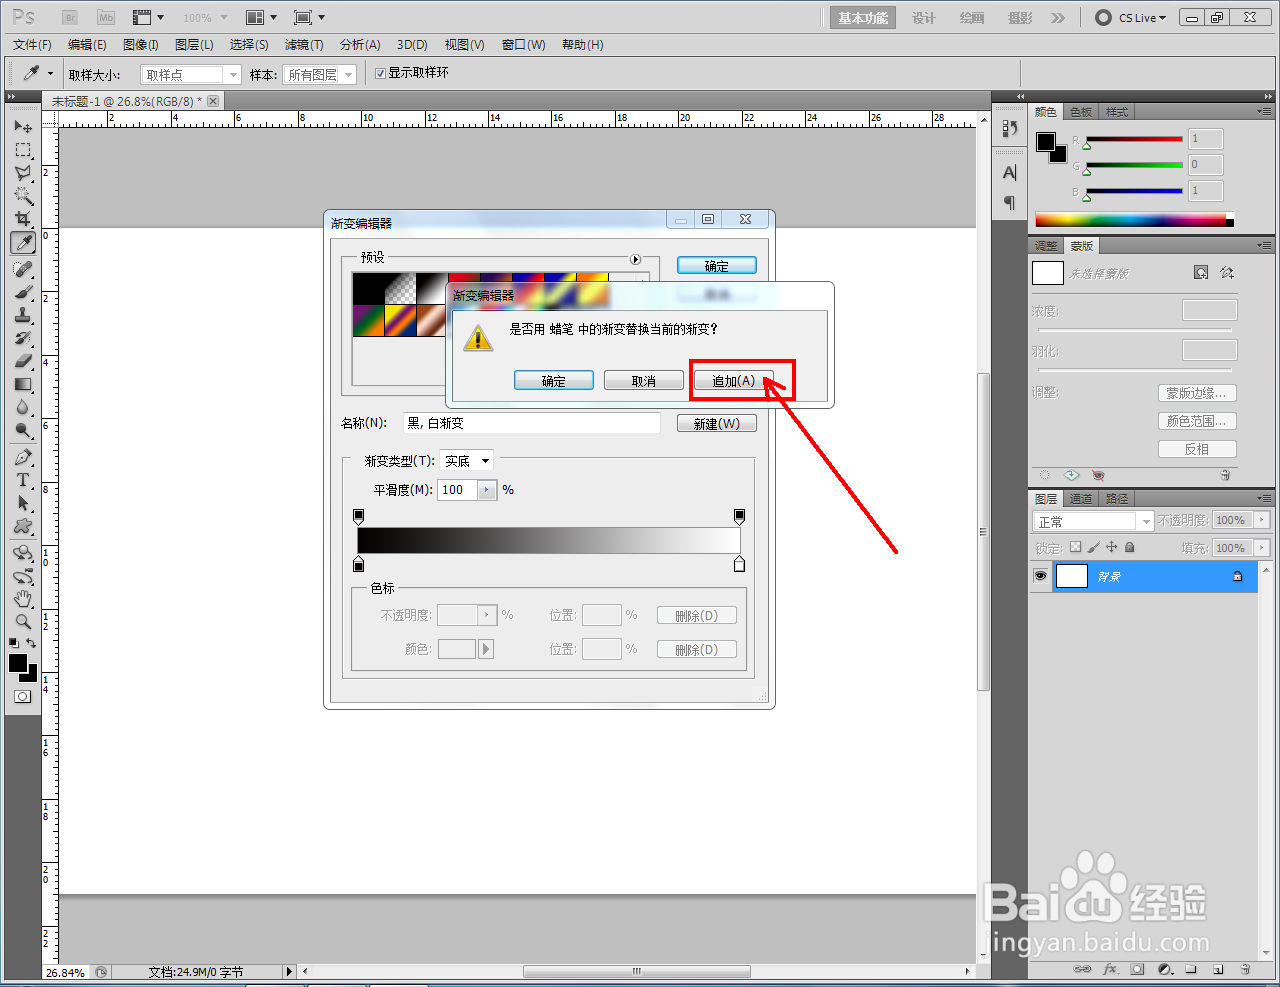Hide the 背景 layer with eye icon
This screenshot has width=1280, height=987.
(x=1040, y=576)
